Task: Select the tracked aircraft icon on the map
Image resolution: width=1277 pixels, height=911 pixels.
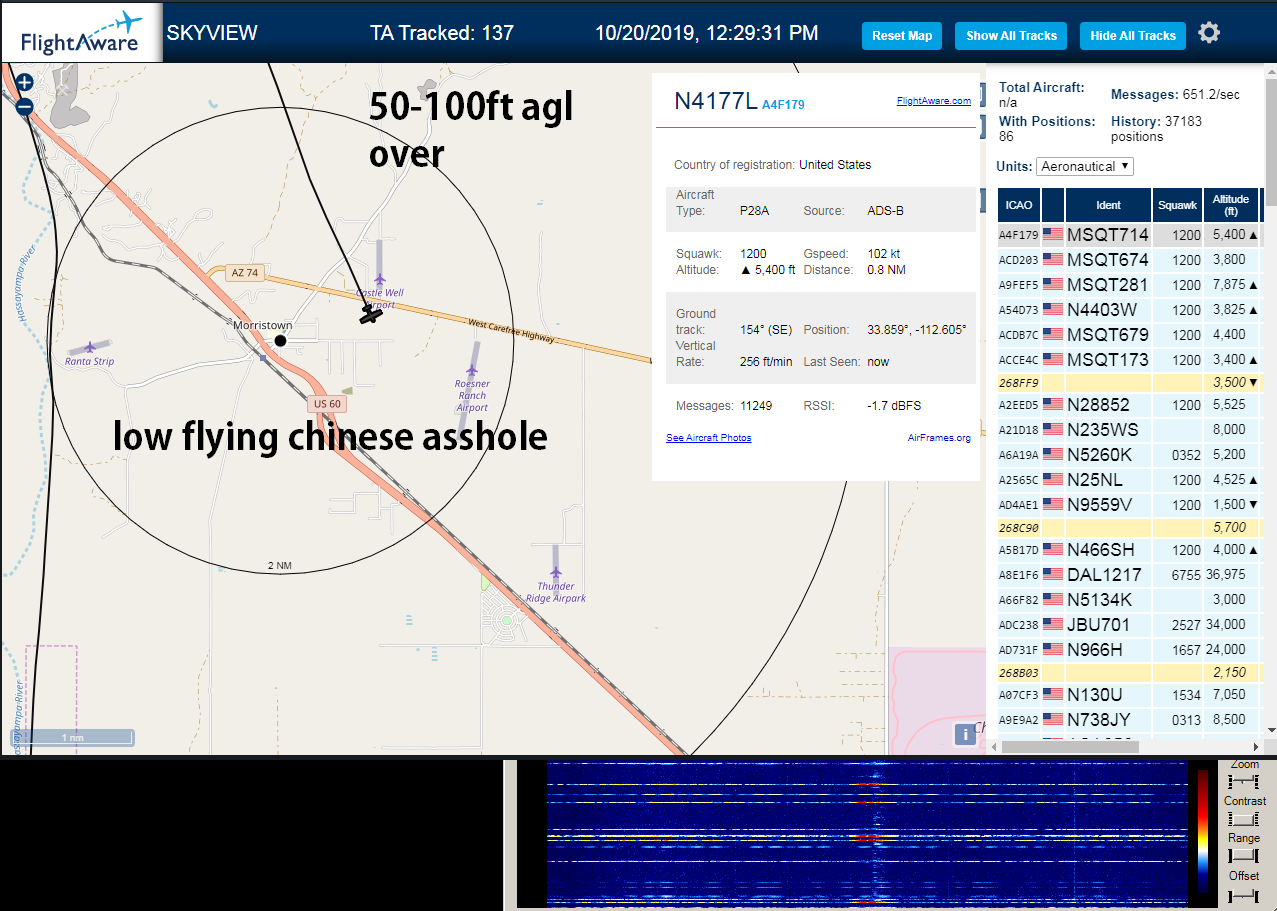Action: tap(371, 314)
